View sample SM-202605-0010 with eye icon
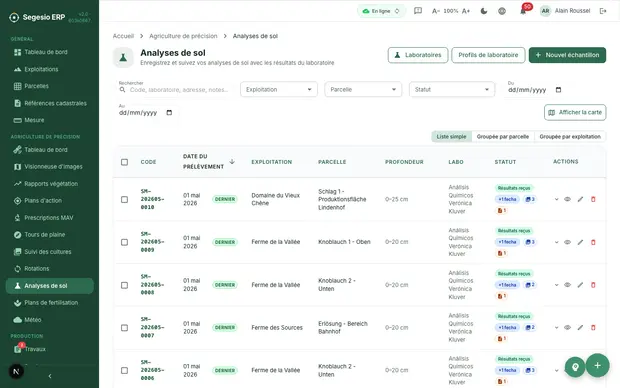 567,199
